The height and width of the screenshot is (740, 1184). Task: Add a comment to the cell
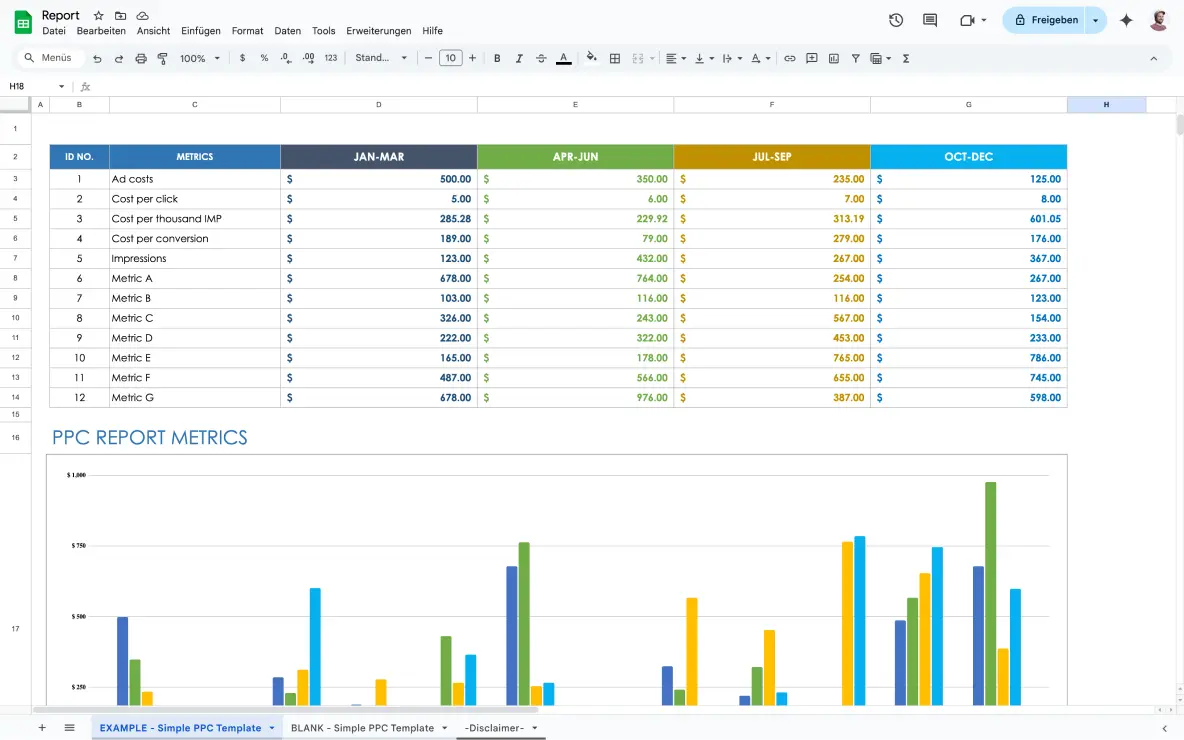coord(812,57)
